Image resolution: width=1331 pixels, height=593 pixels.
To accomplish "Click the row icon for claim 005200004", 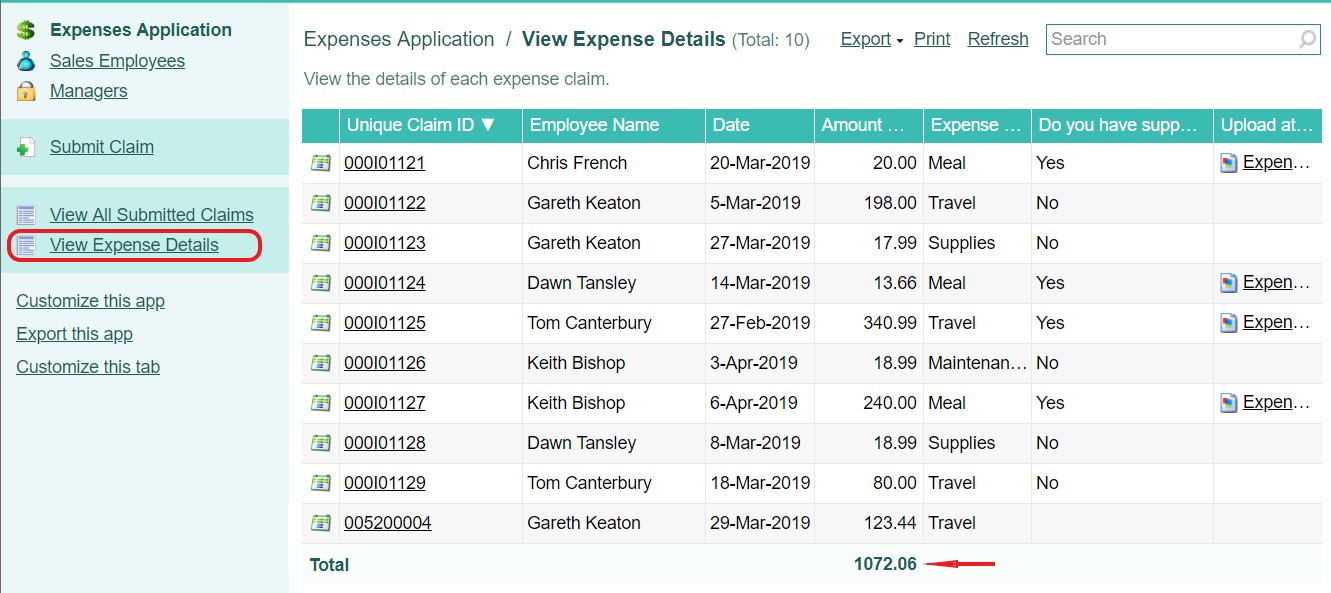I will tap(320, 523).
